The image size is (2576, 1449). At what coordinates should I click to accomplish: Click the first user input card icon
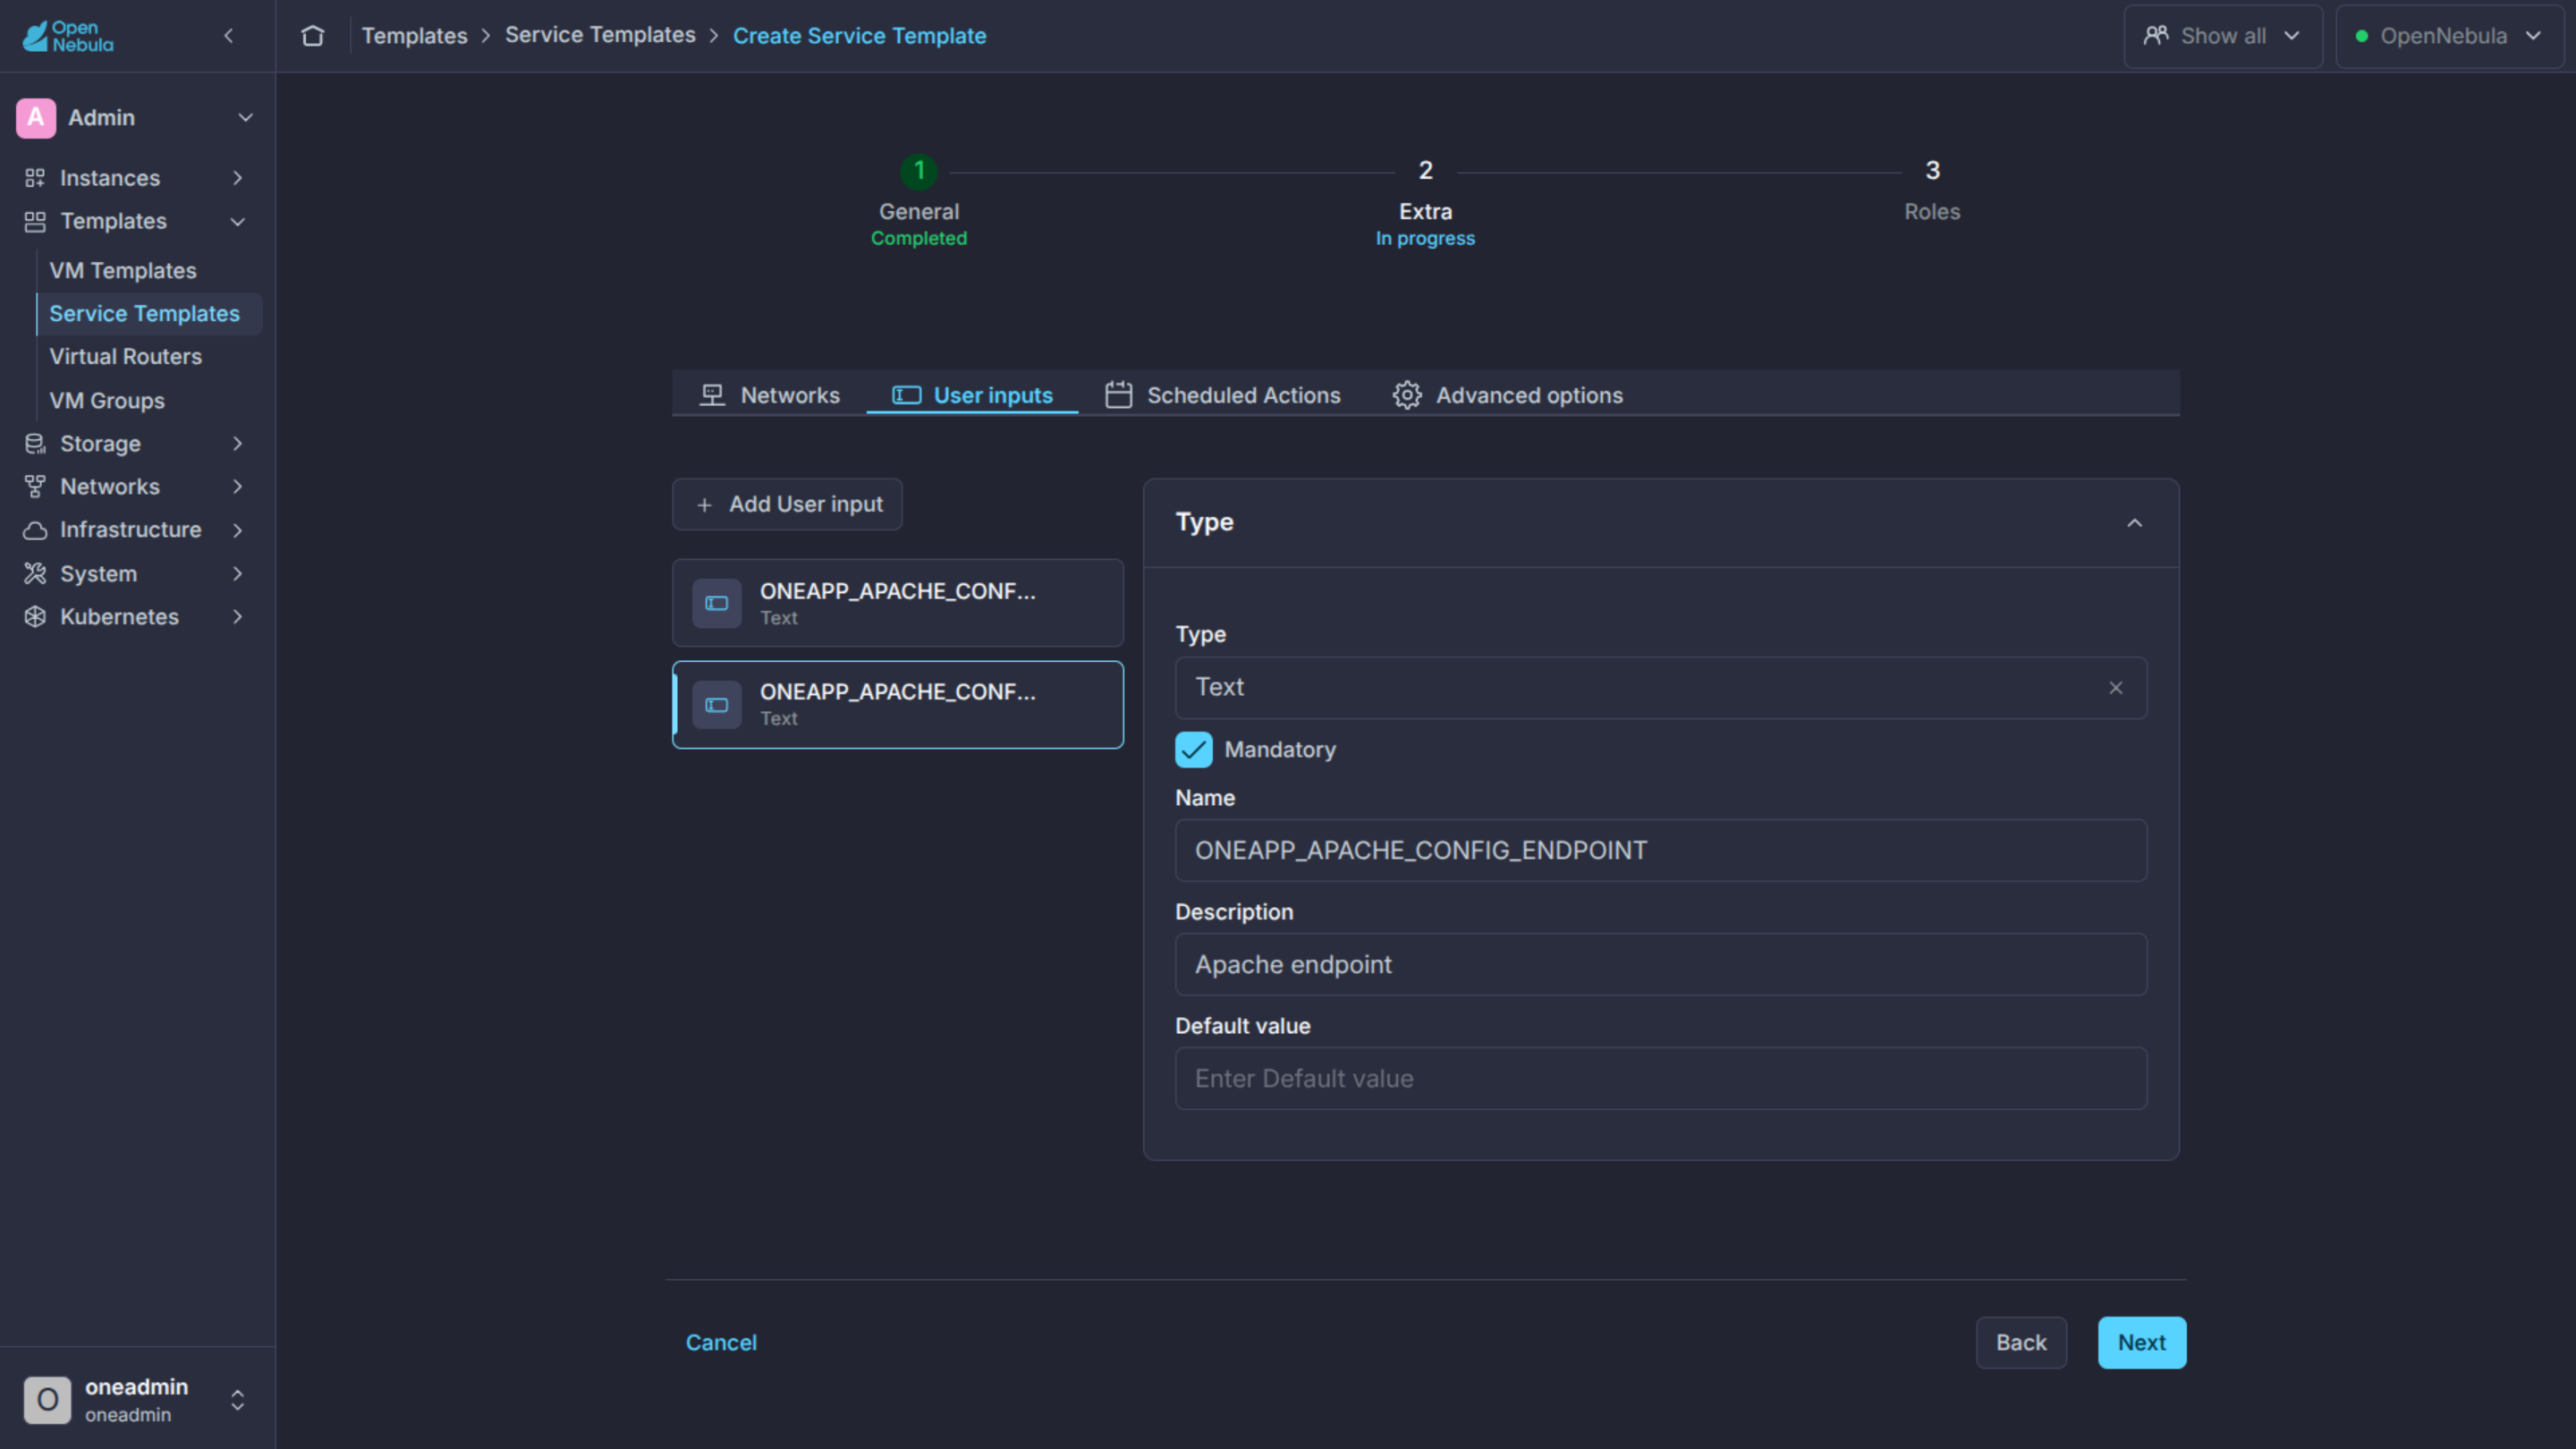(717, 603)
